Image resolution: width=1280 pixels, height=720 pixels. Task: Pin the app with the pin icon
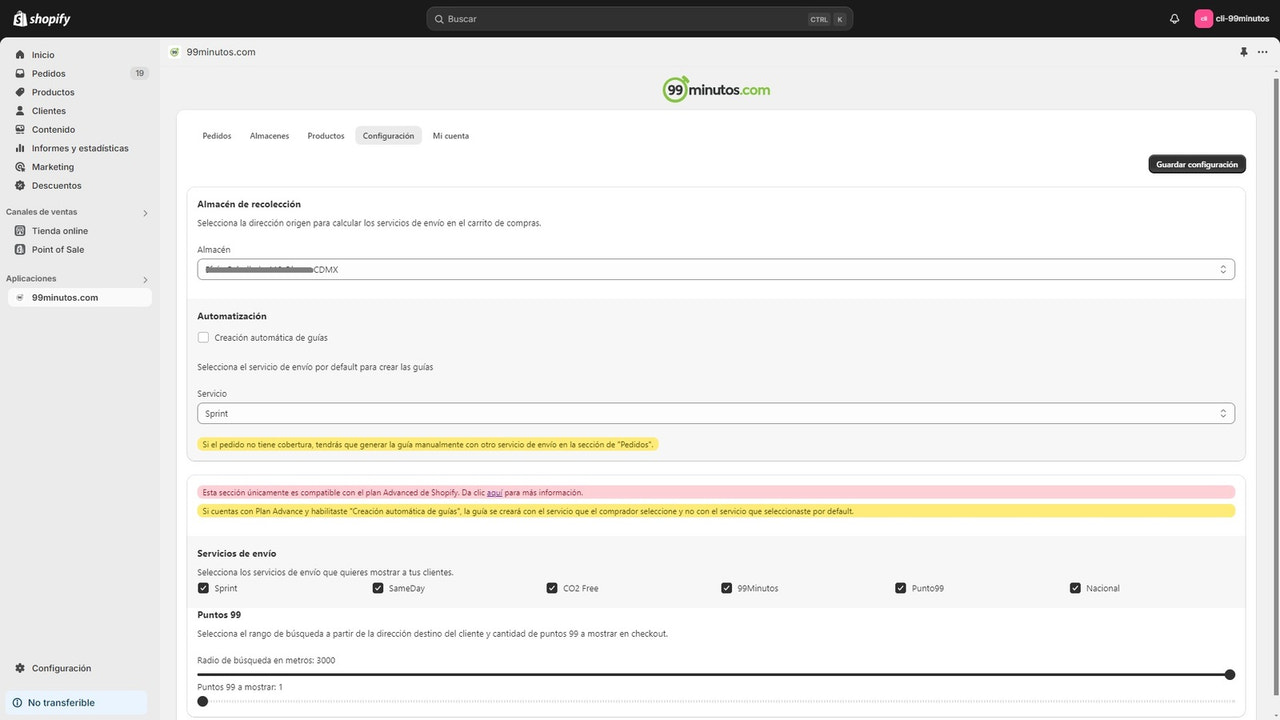pos(1244,52)
